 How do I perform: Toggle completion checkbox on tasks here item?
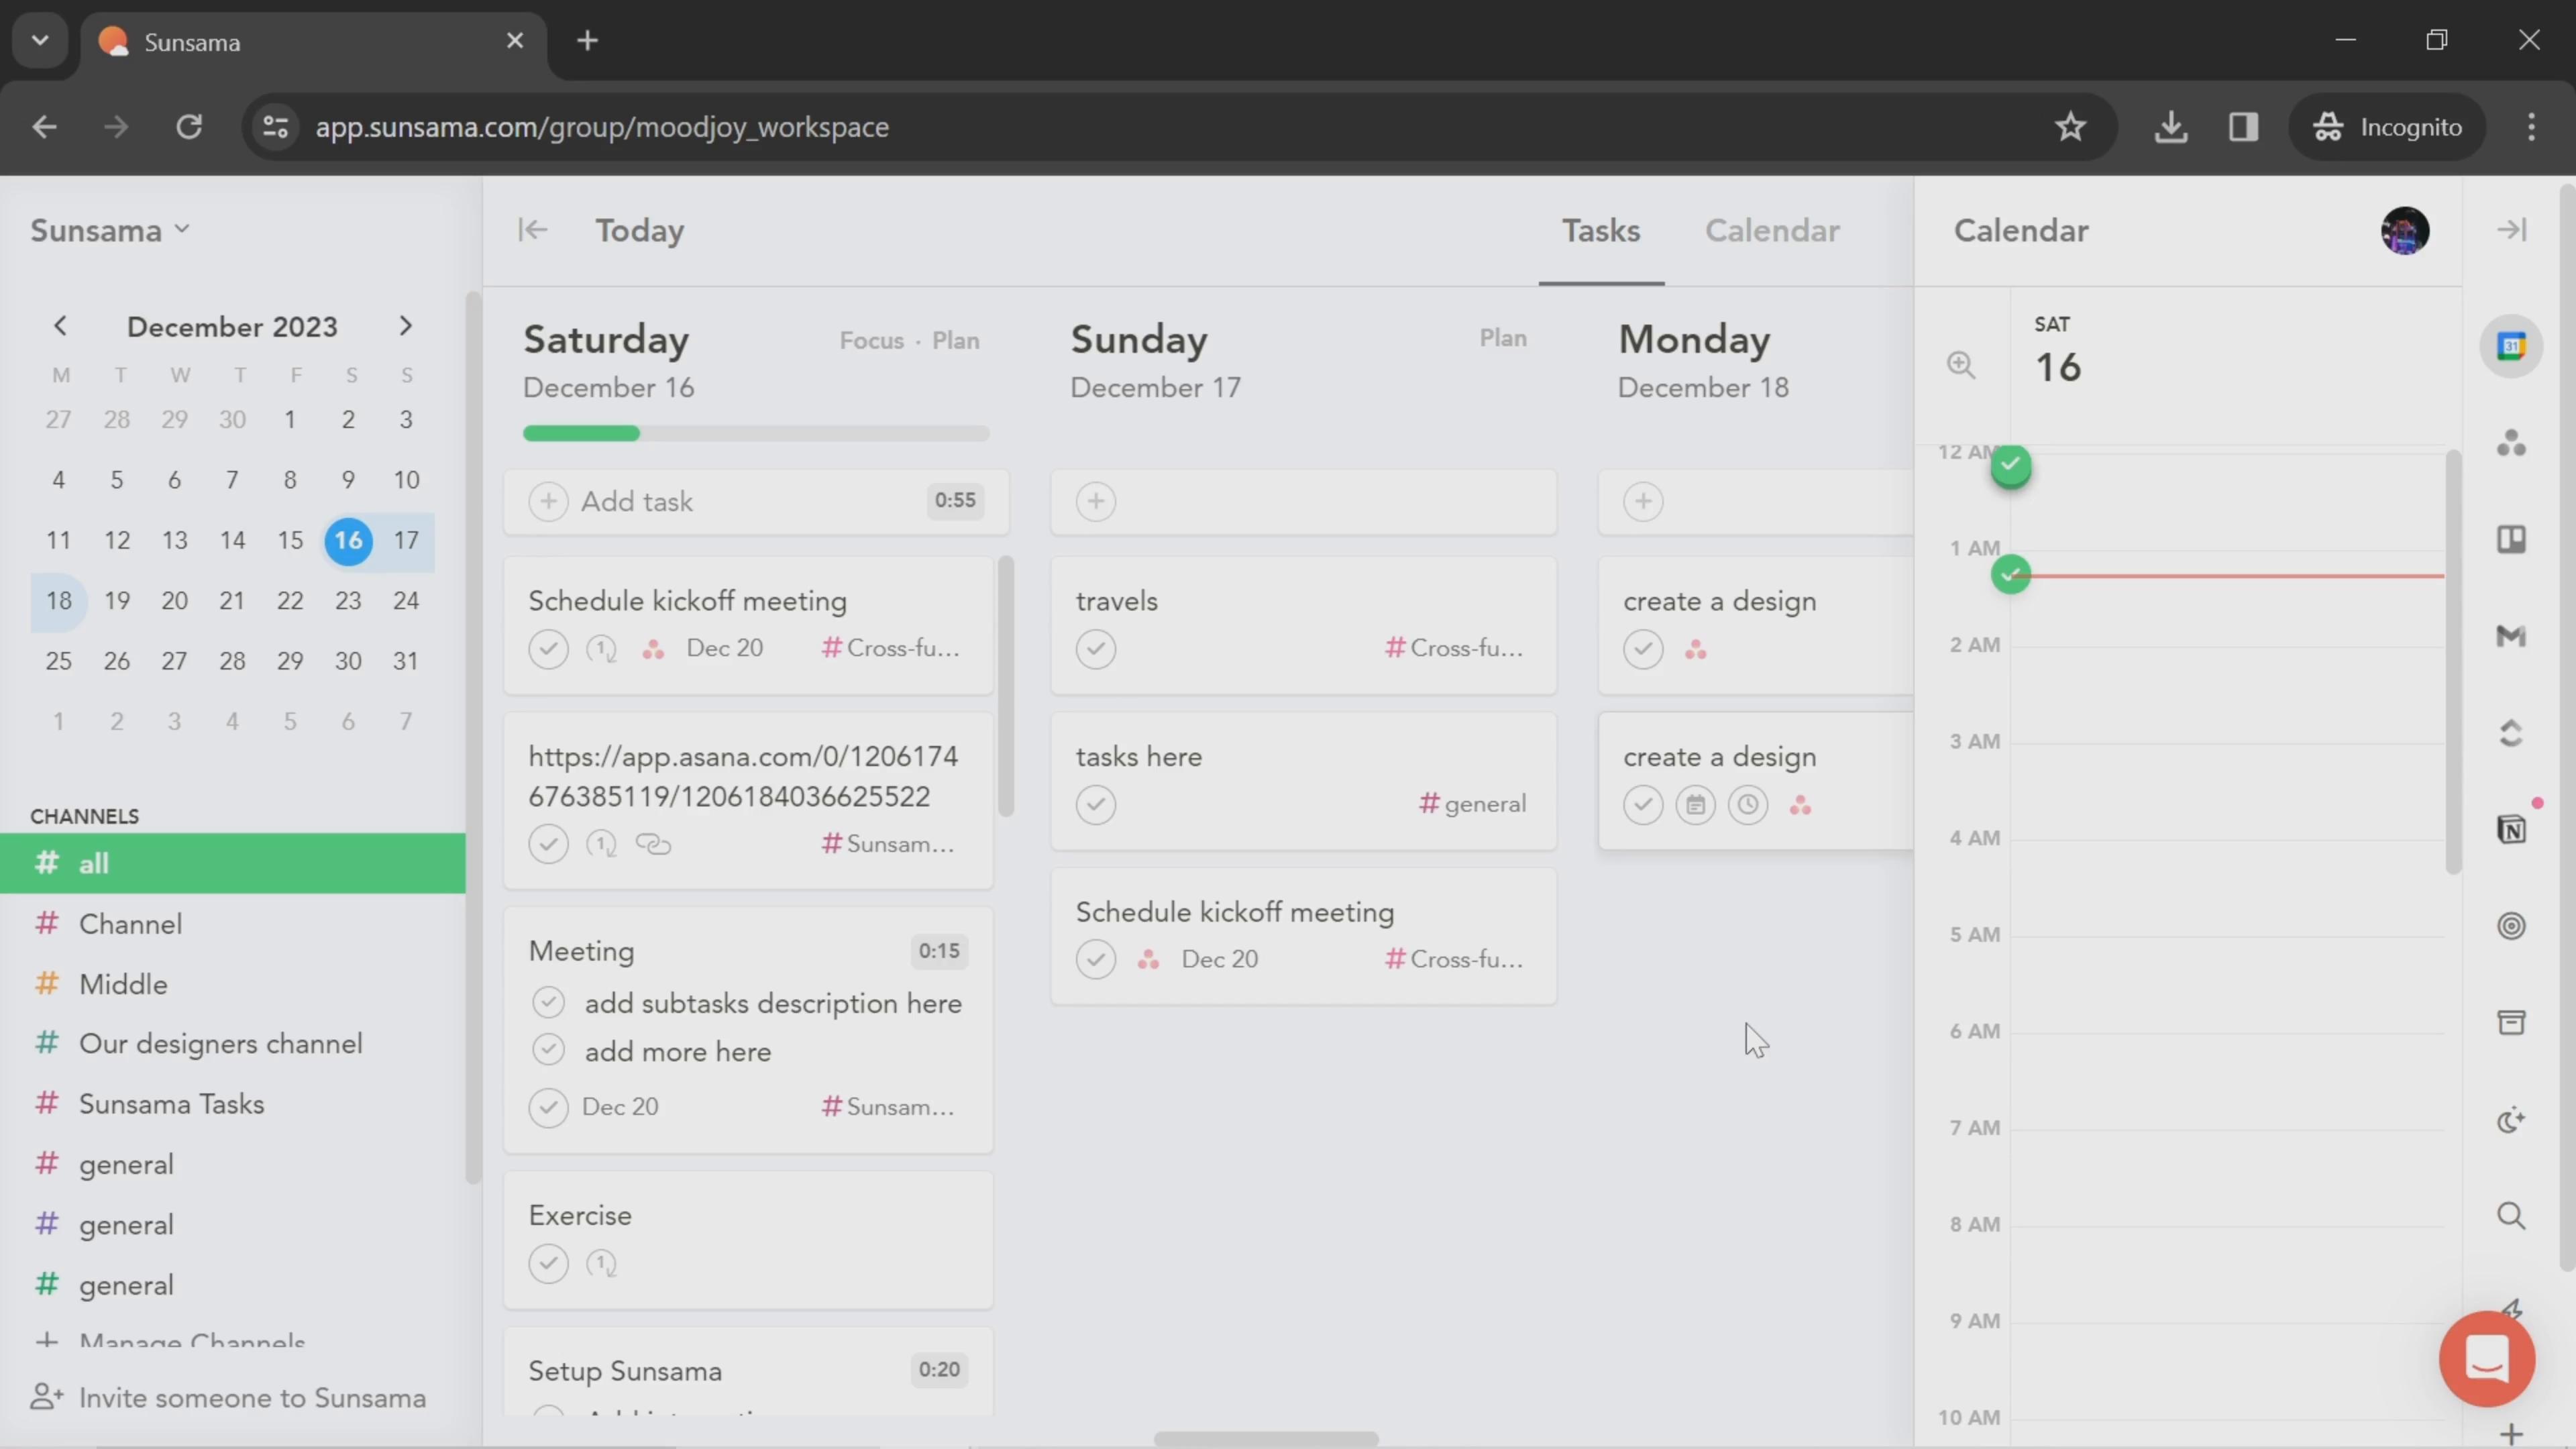[x=1095, y=803]
